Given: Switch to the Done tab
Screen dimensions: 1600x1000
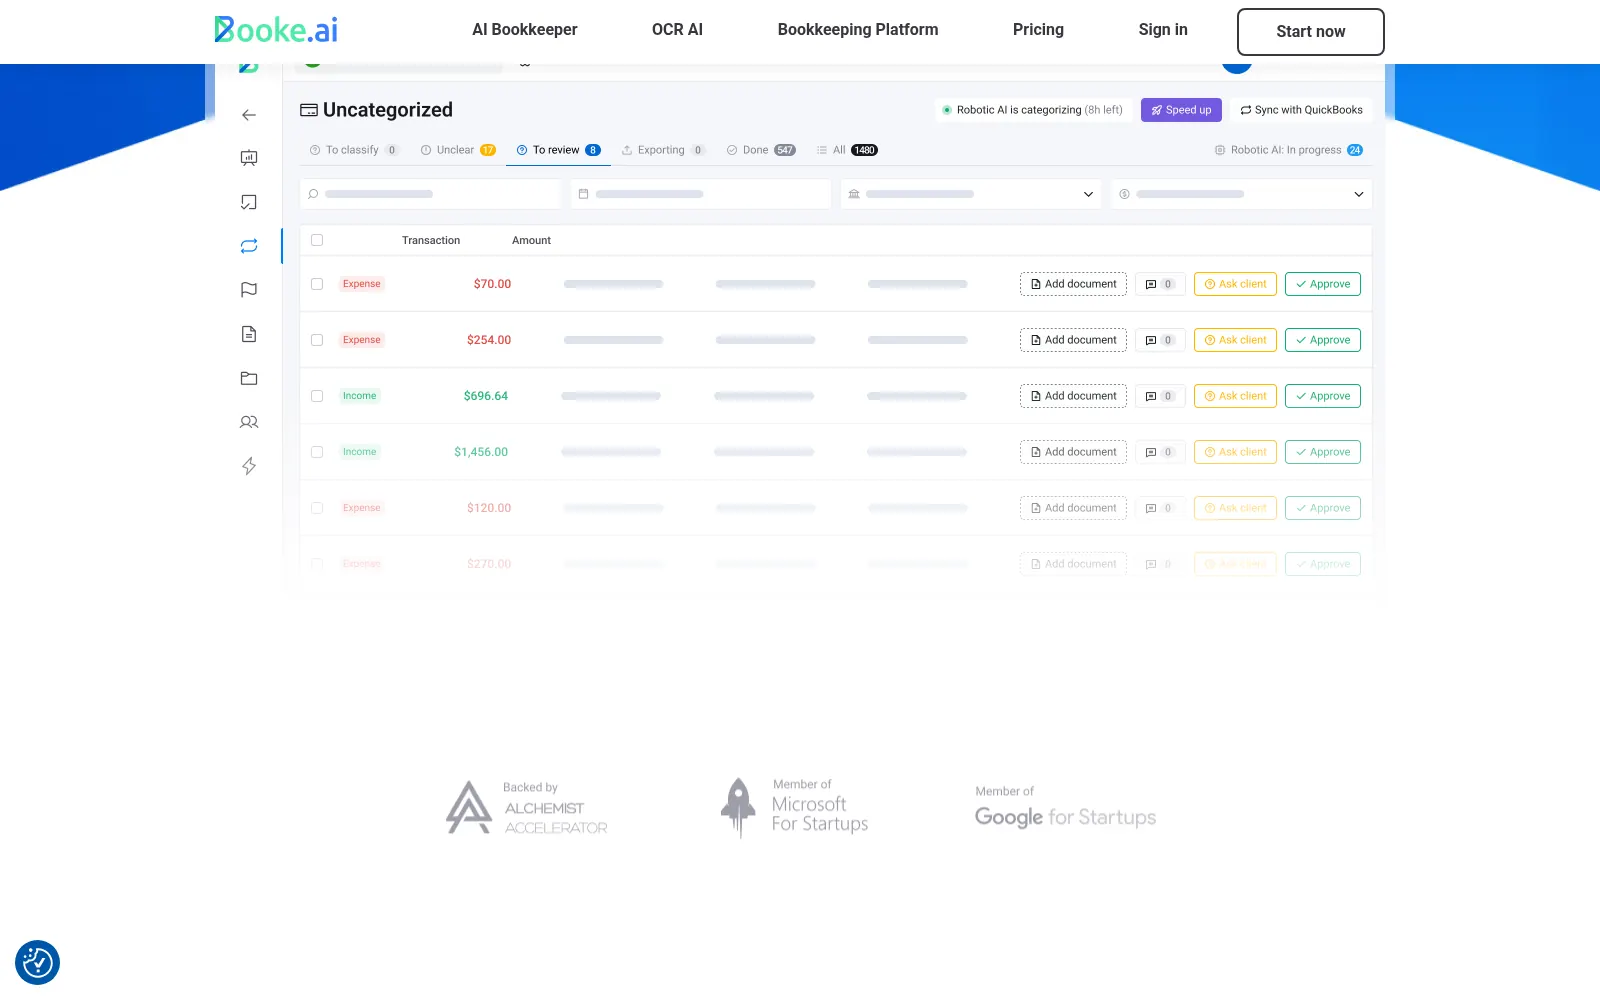Looking at the screenshot, I should coord(760,150).
